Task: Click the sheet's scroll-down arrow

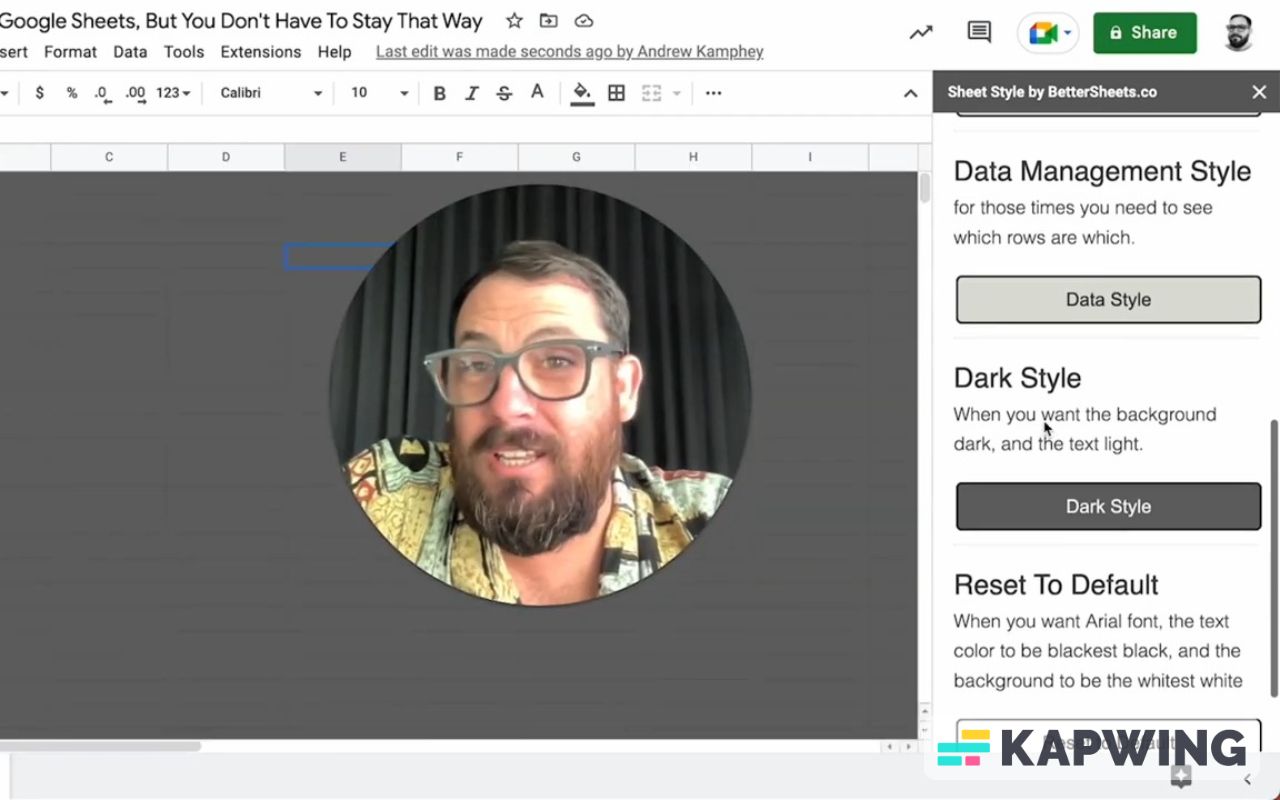Action: point(925,733)
